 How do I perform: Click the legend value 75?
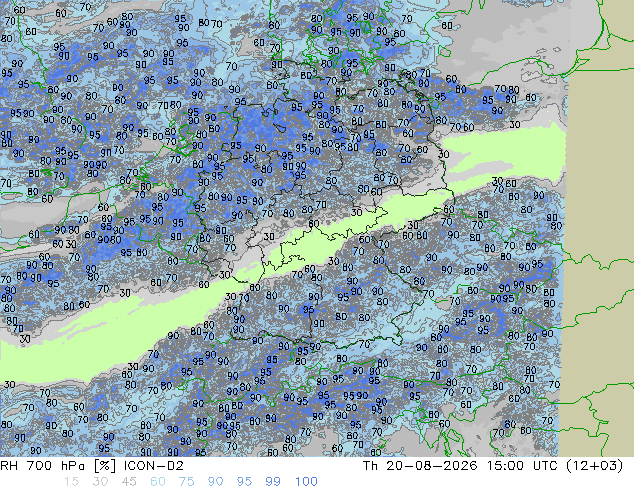186,482
